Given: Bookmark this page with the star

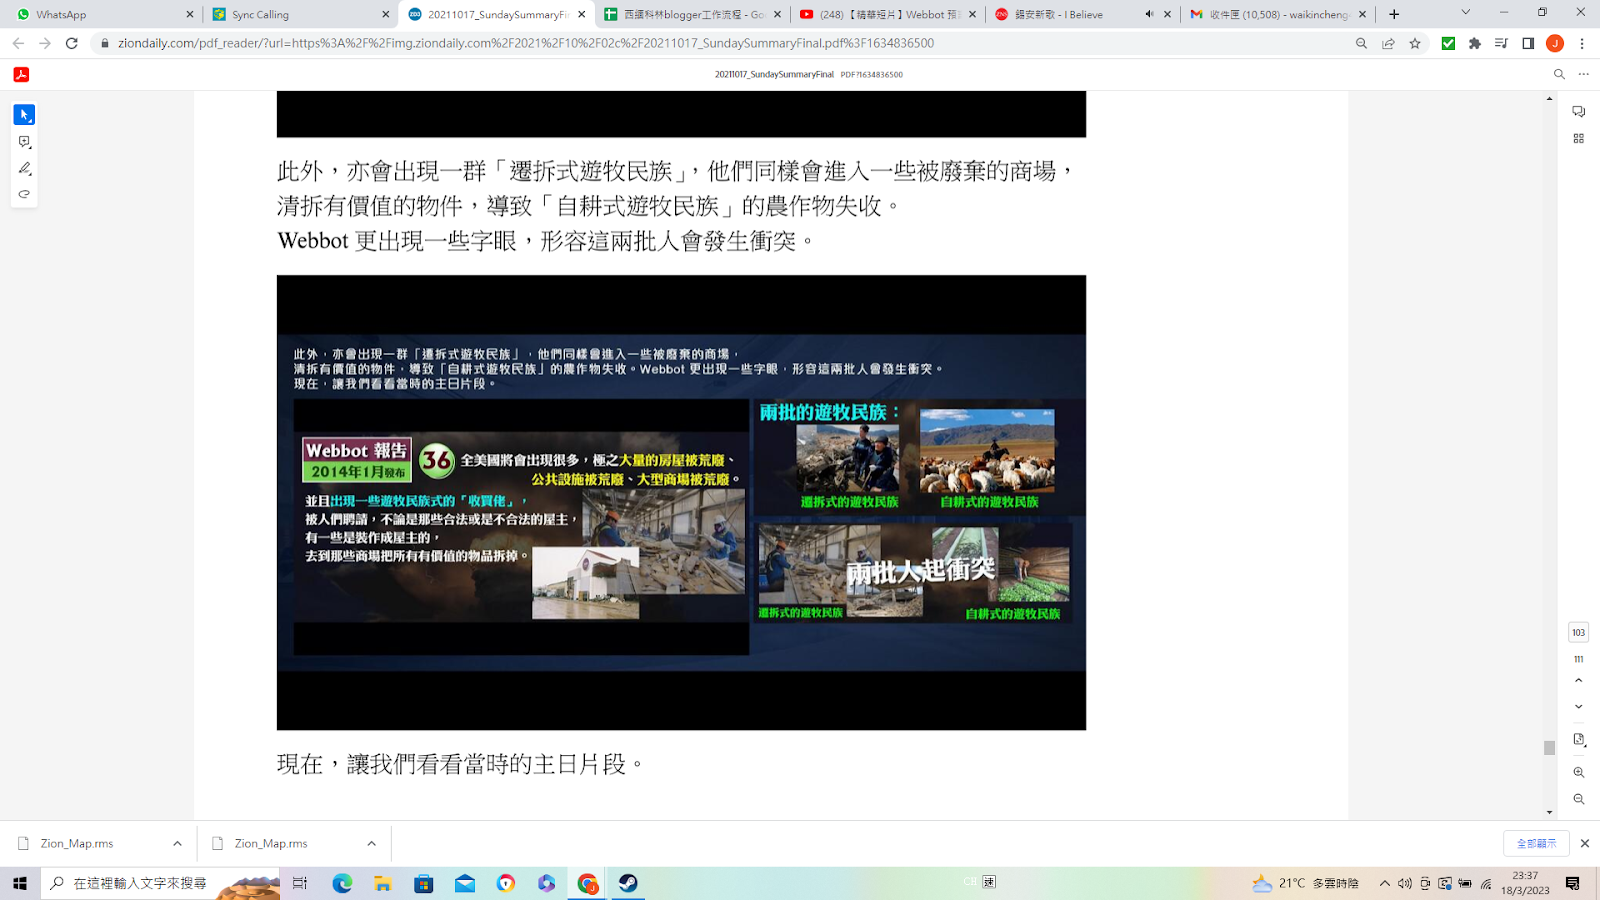Looking at the screenshot, I should tap(1415, 43).
